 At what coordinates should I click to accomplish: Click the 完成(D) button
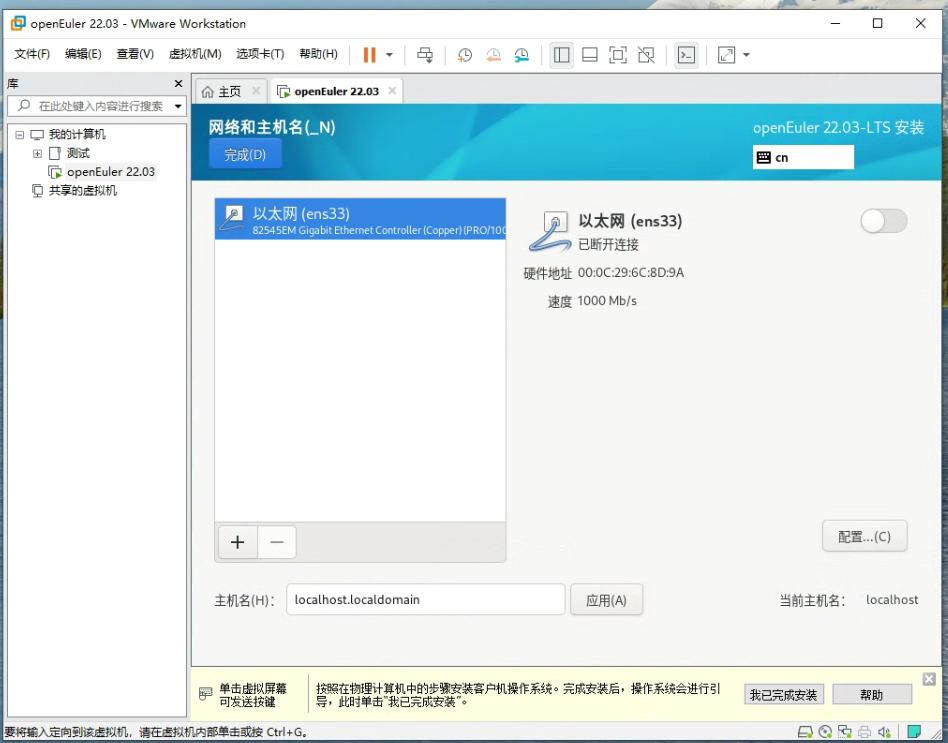click(245, 154)
